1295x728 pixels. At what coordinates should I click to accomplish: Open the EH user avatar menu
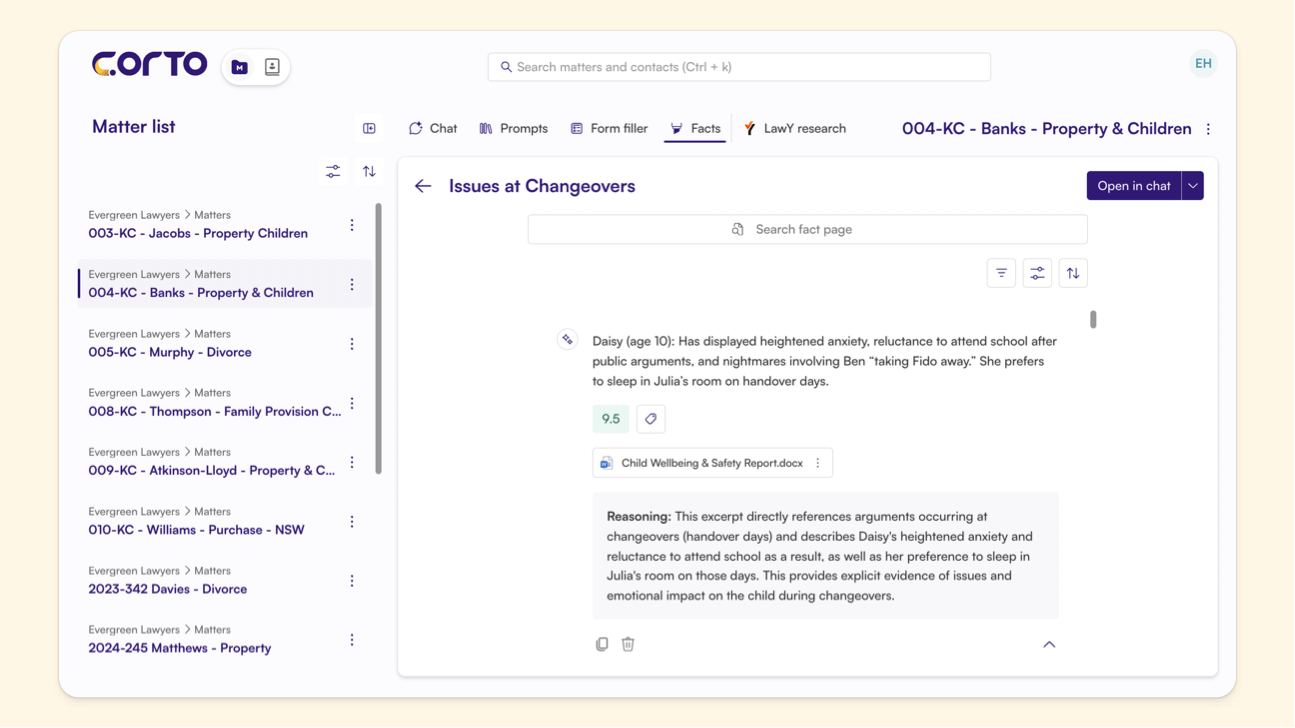click(1203, 64)
